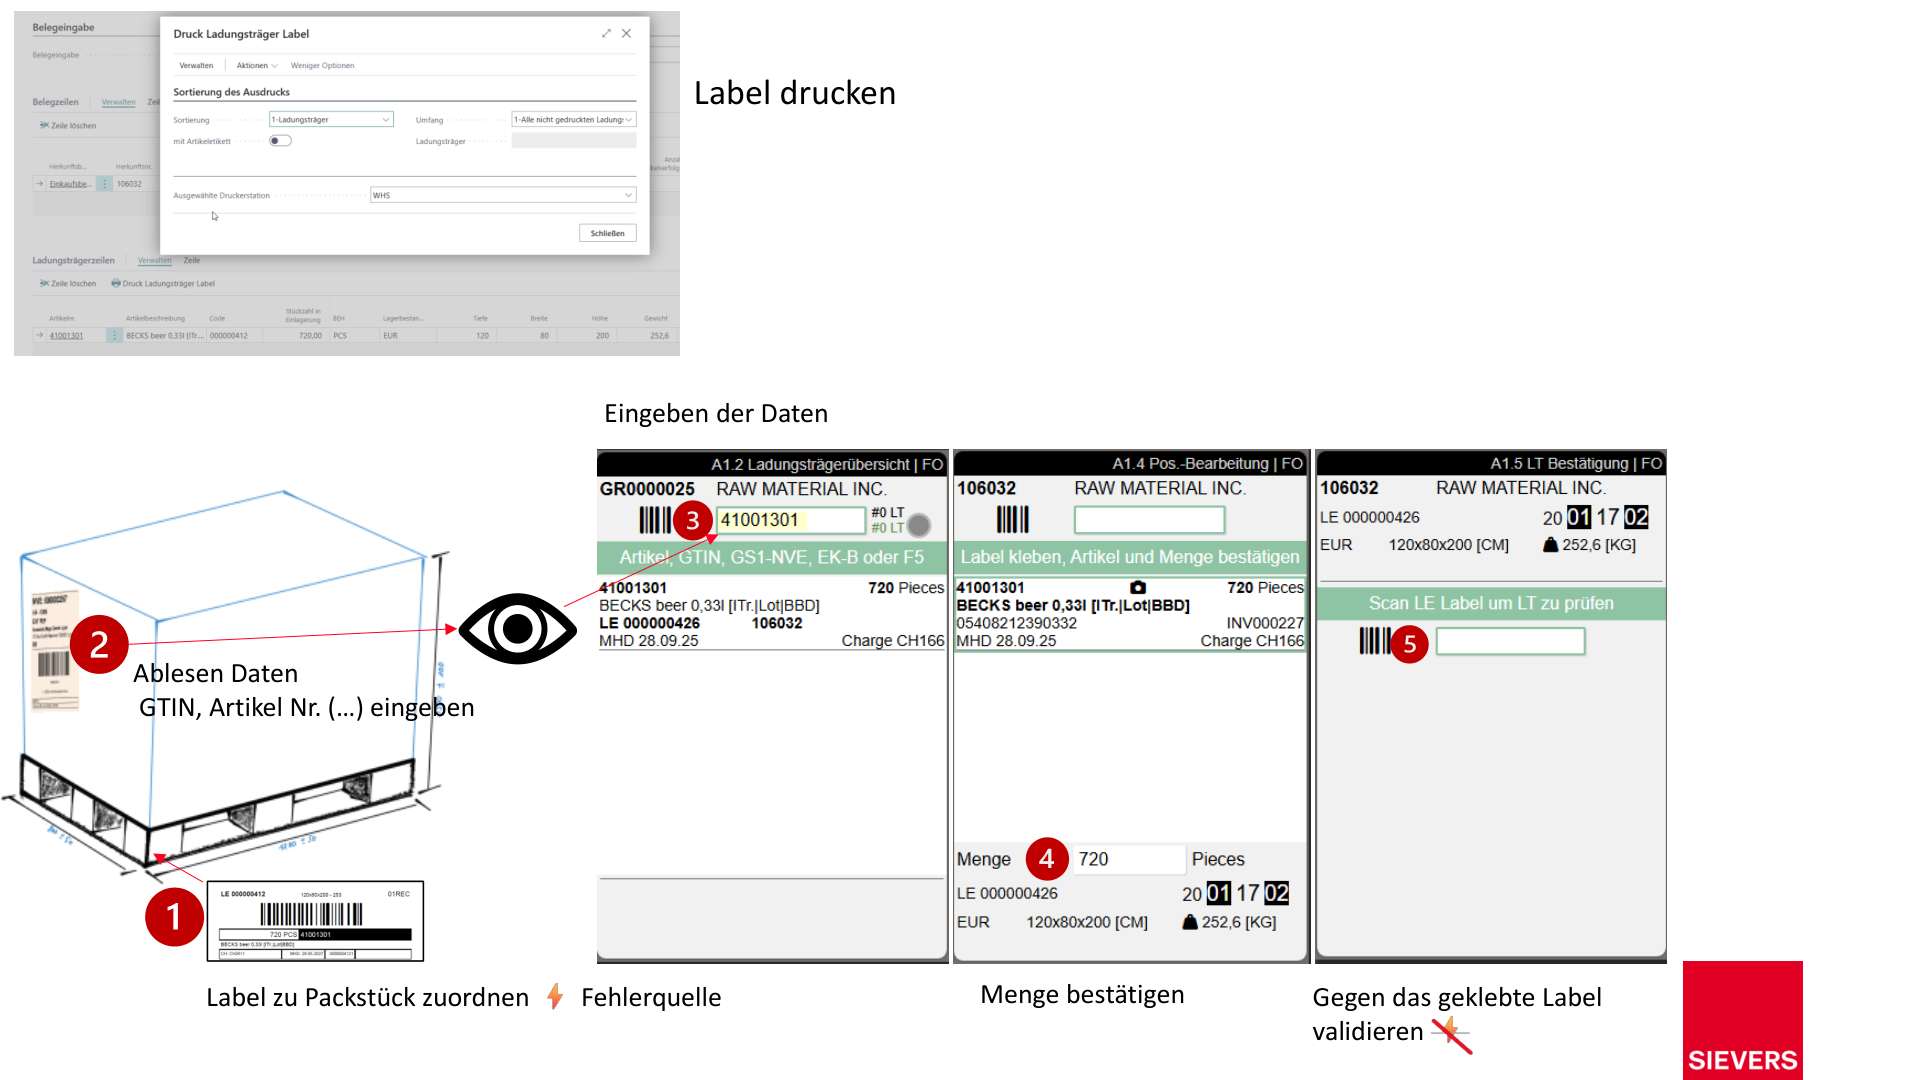1920x1080 pixels.
Task: Click the weight icon beside 252,6 [KG] in A1.4
Action: tap(1190, 922)
